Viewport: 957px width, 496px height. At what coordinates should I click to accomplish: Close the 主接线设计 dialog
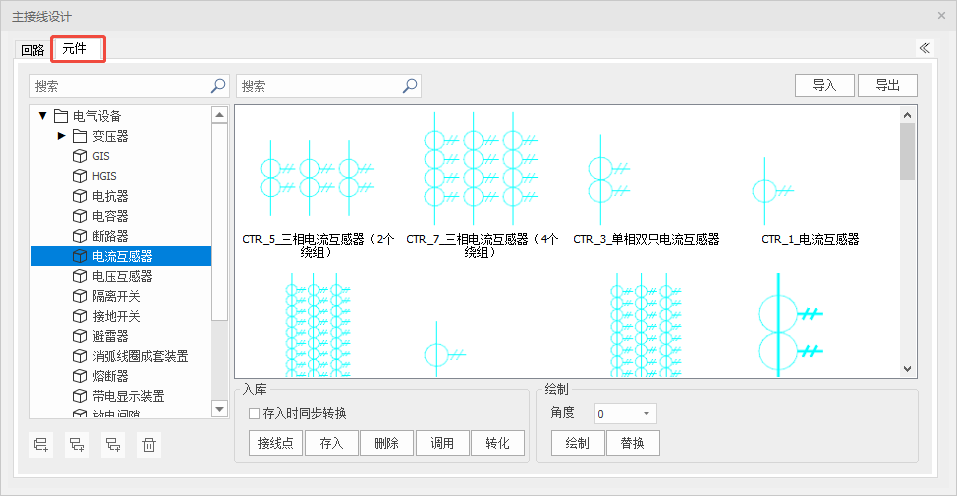[x=941, y=16]
